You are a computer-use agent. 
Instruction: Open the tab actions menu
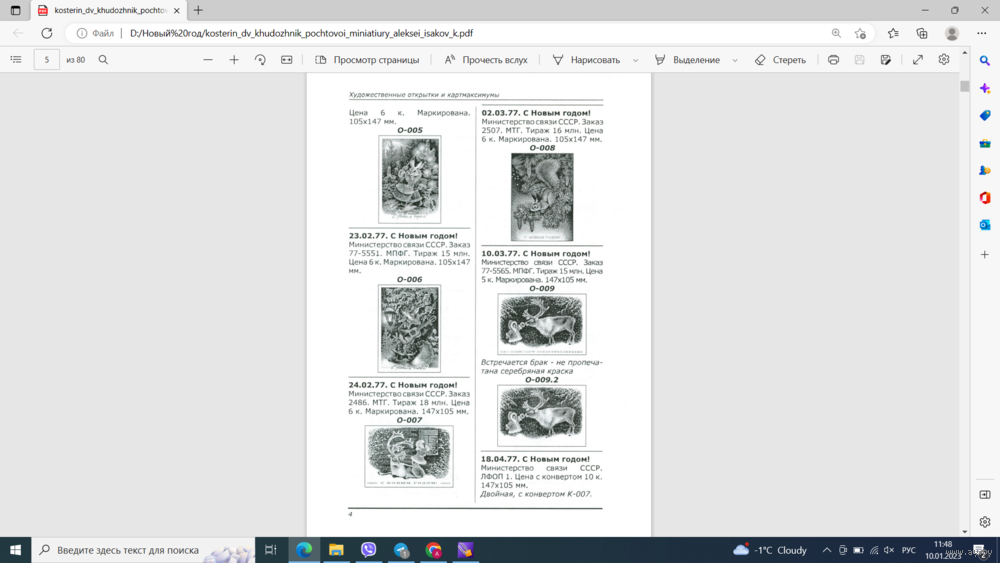15,10
